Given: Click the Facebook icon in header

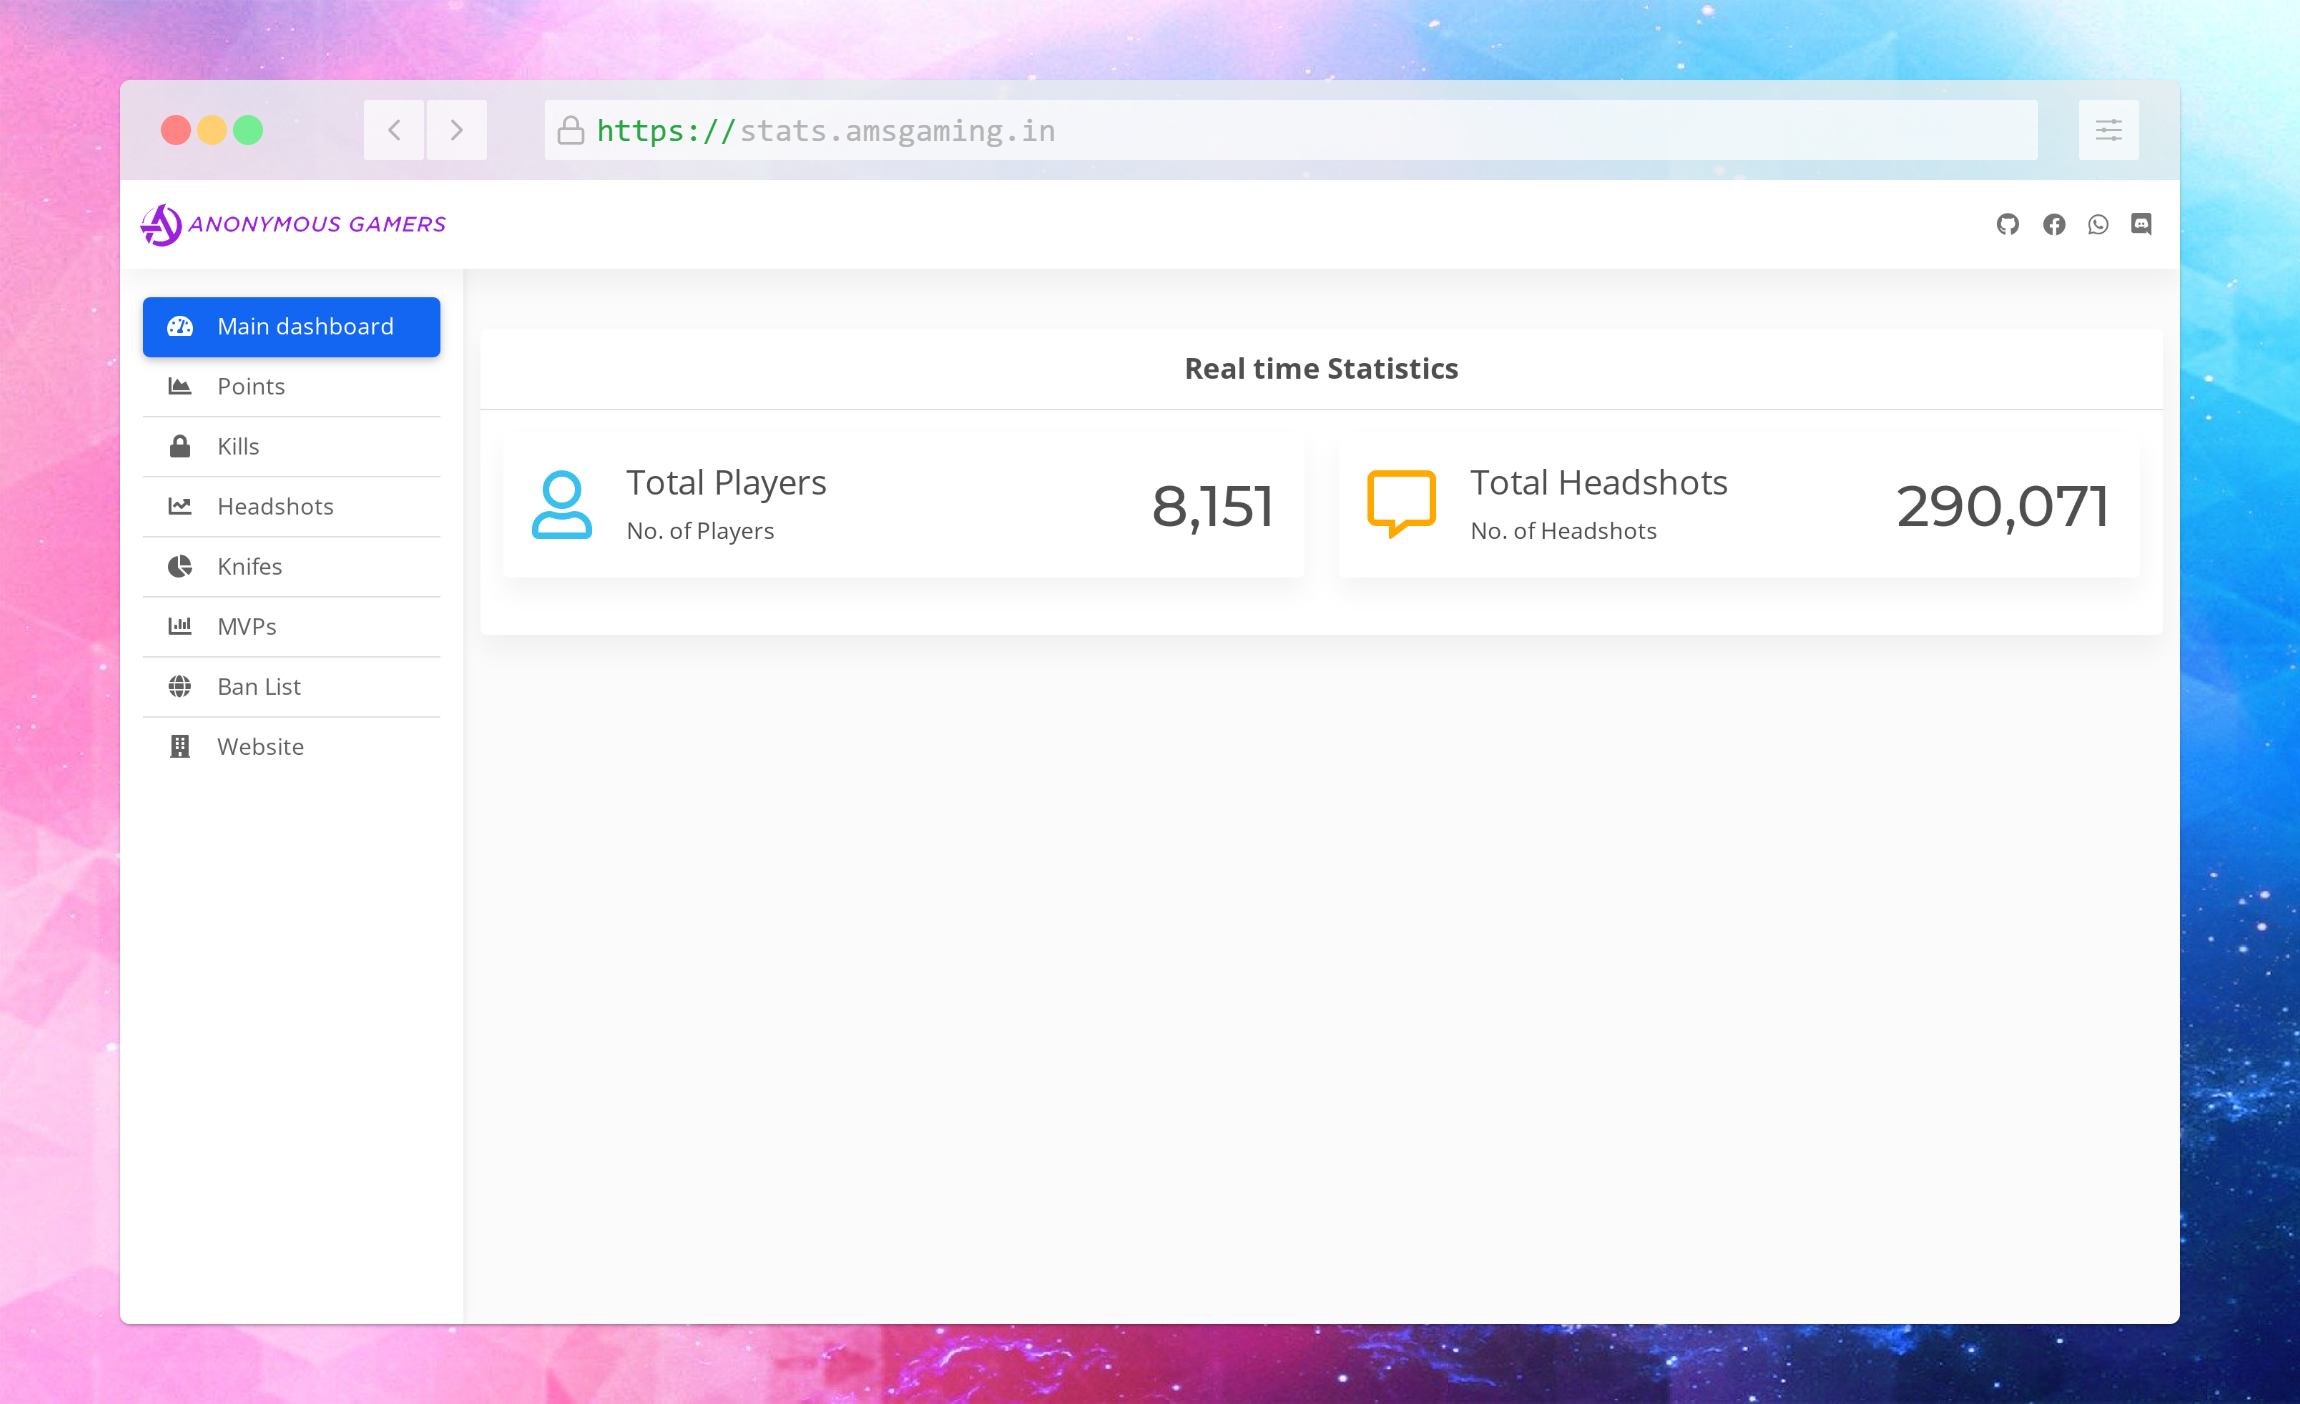Looking at the screenshot, I should click(x=2053, y=224).
